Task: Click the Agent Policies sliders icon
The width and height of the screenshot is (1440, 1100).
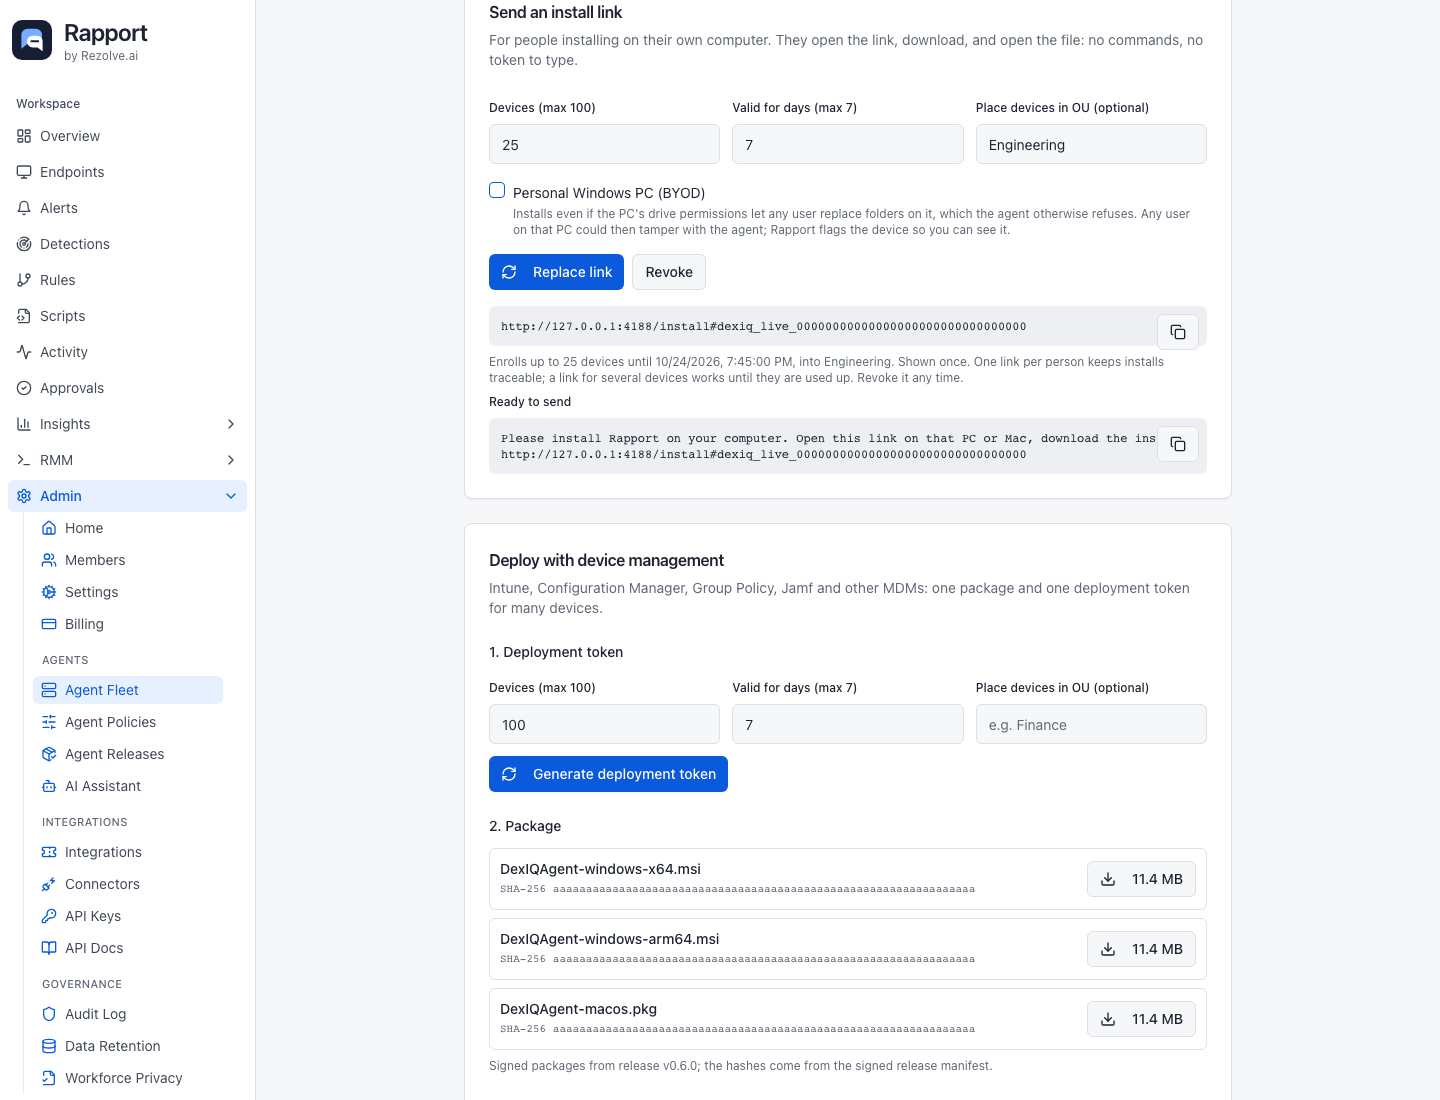Action: pyautogui.click(x=49, y=722)
